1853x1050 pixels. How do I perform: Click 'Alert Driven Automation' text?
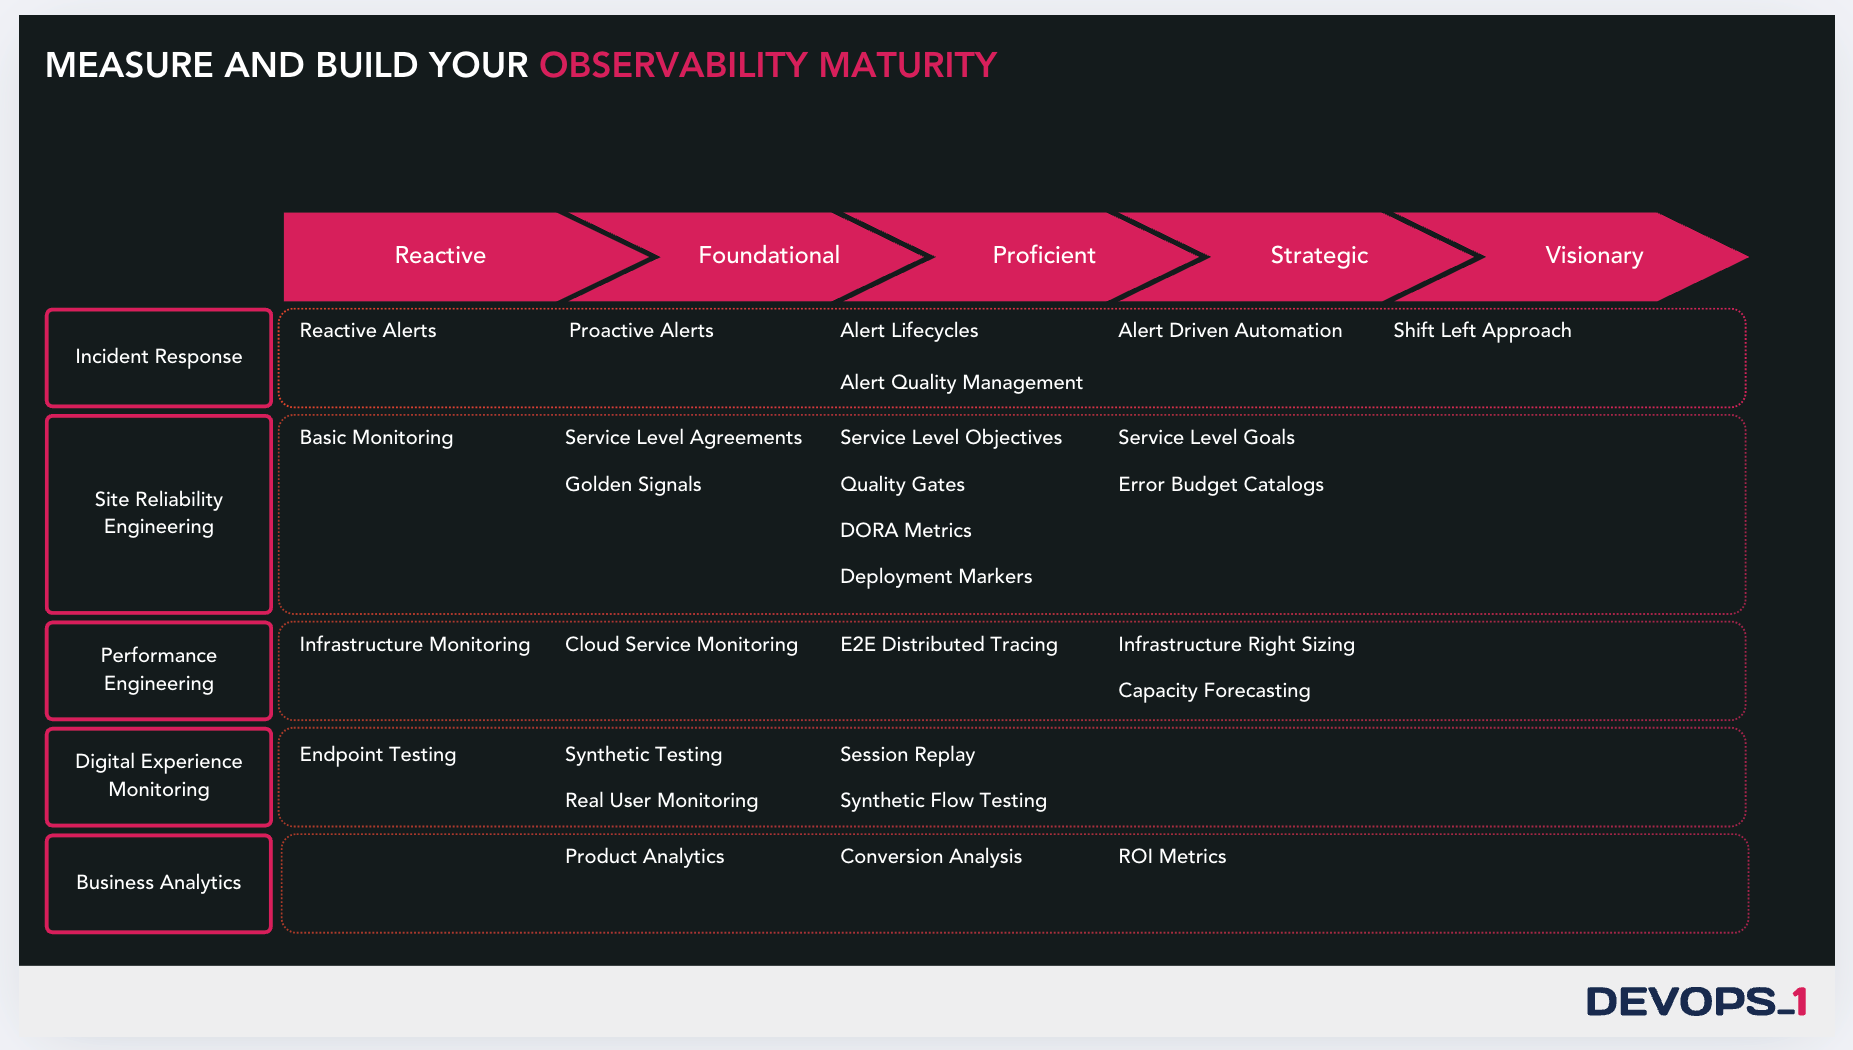[1230, 330]
